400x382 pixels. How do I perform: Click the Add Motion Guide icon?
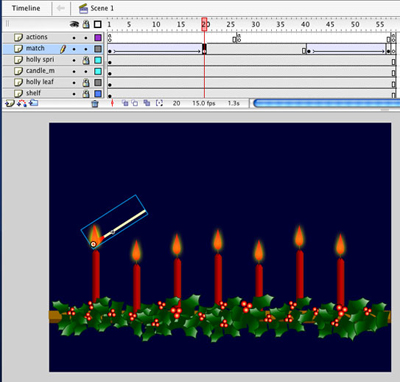click(22, 104)
